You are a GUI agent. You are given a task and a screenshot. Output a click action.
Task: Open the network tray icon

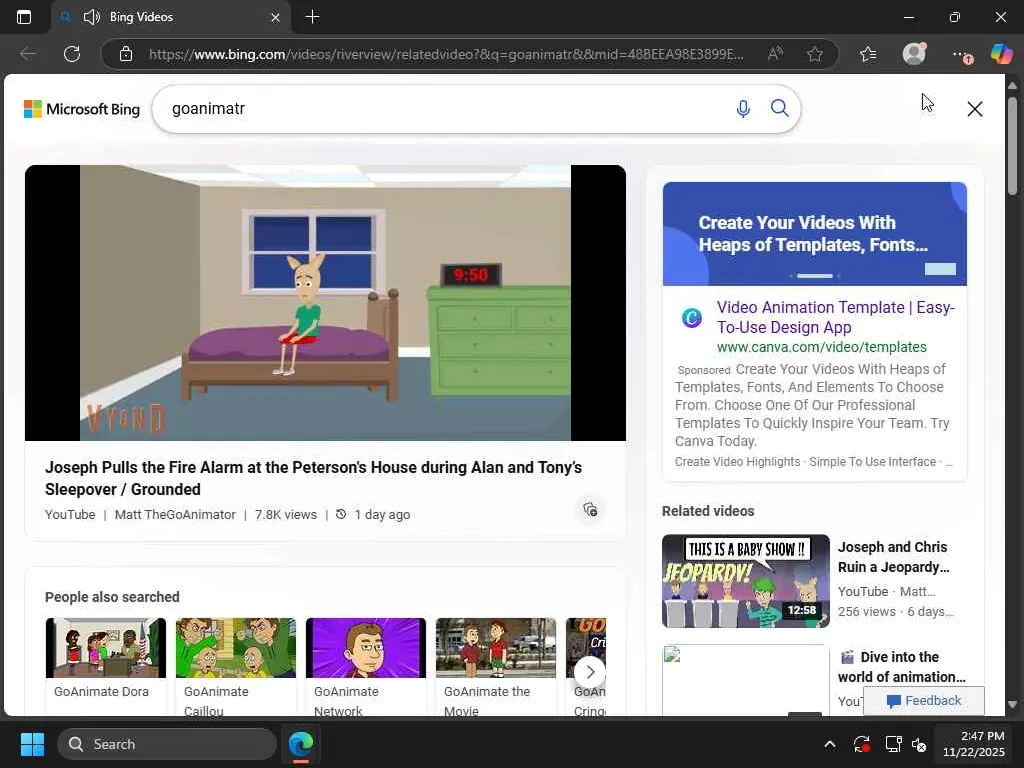tap(893, 744)
